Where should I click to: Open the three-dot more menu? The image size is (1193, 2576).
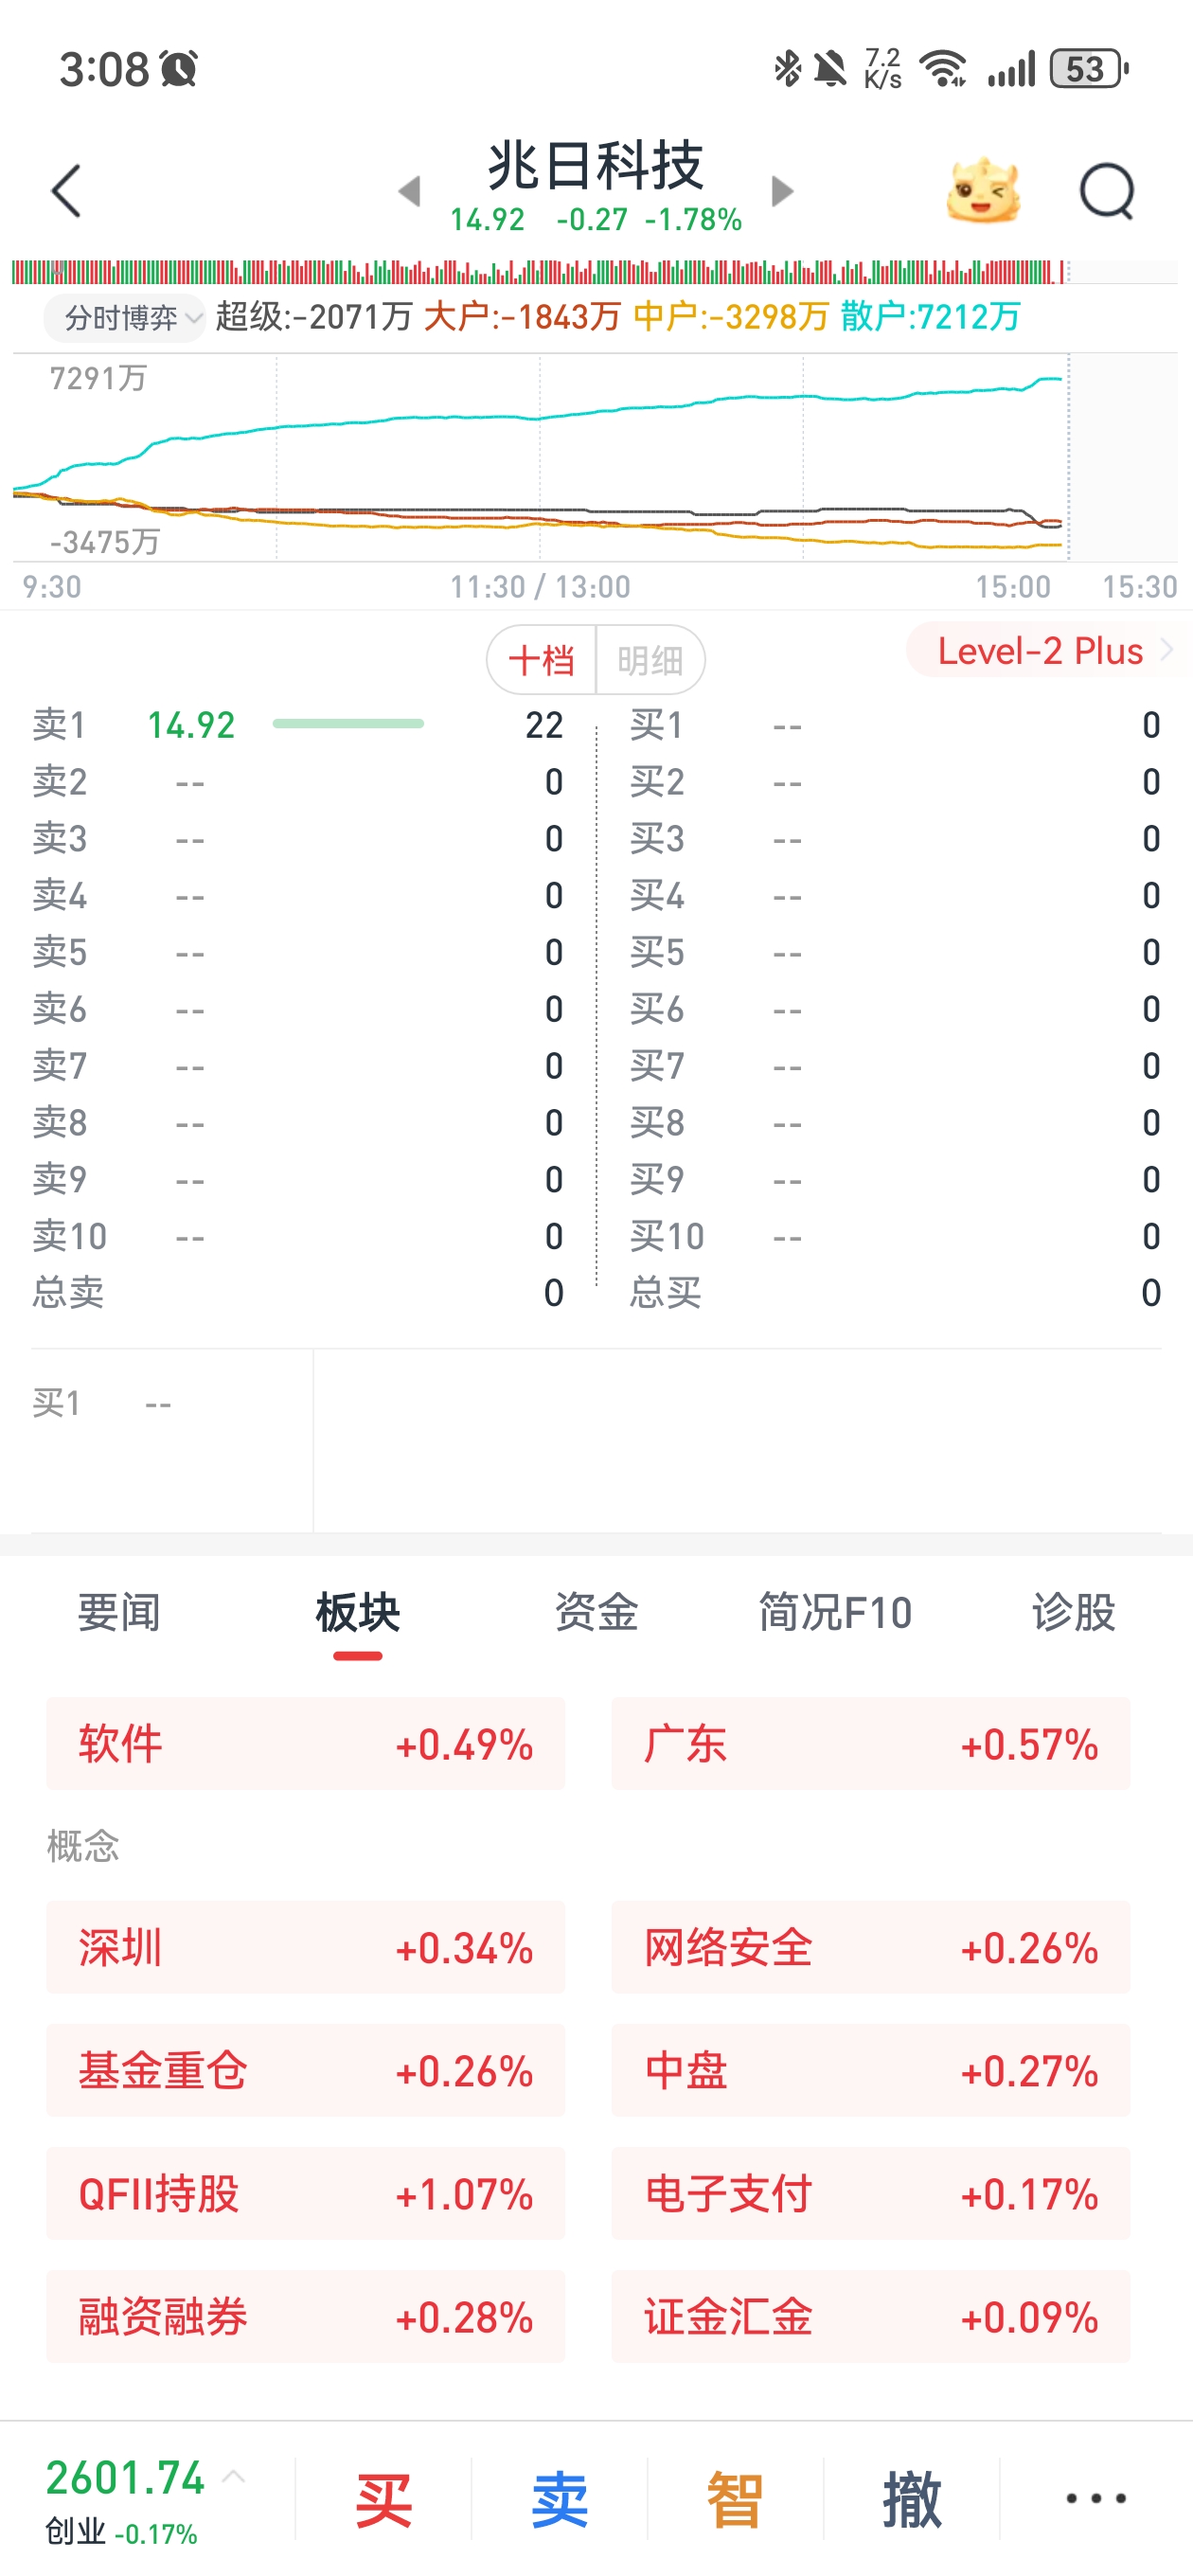[x=1095, y=2498]
